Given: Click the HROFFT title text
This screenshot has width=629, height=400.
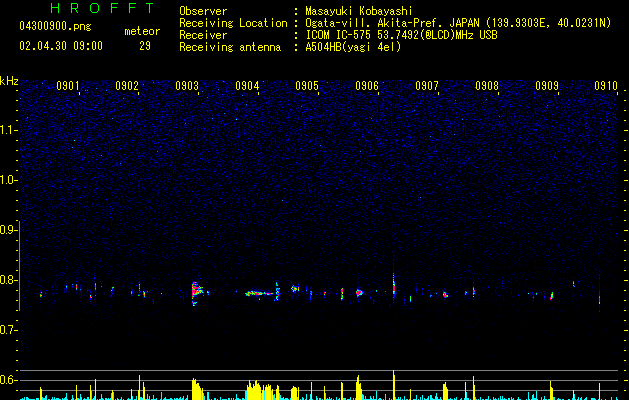Looking at the screenshot, I should 102,8.
